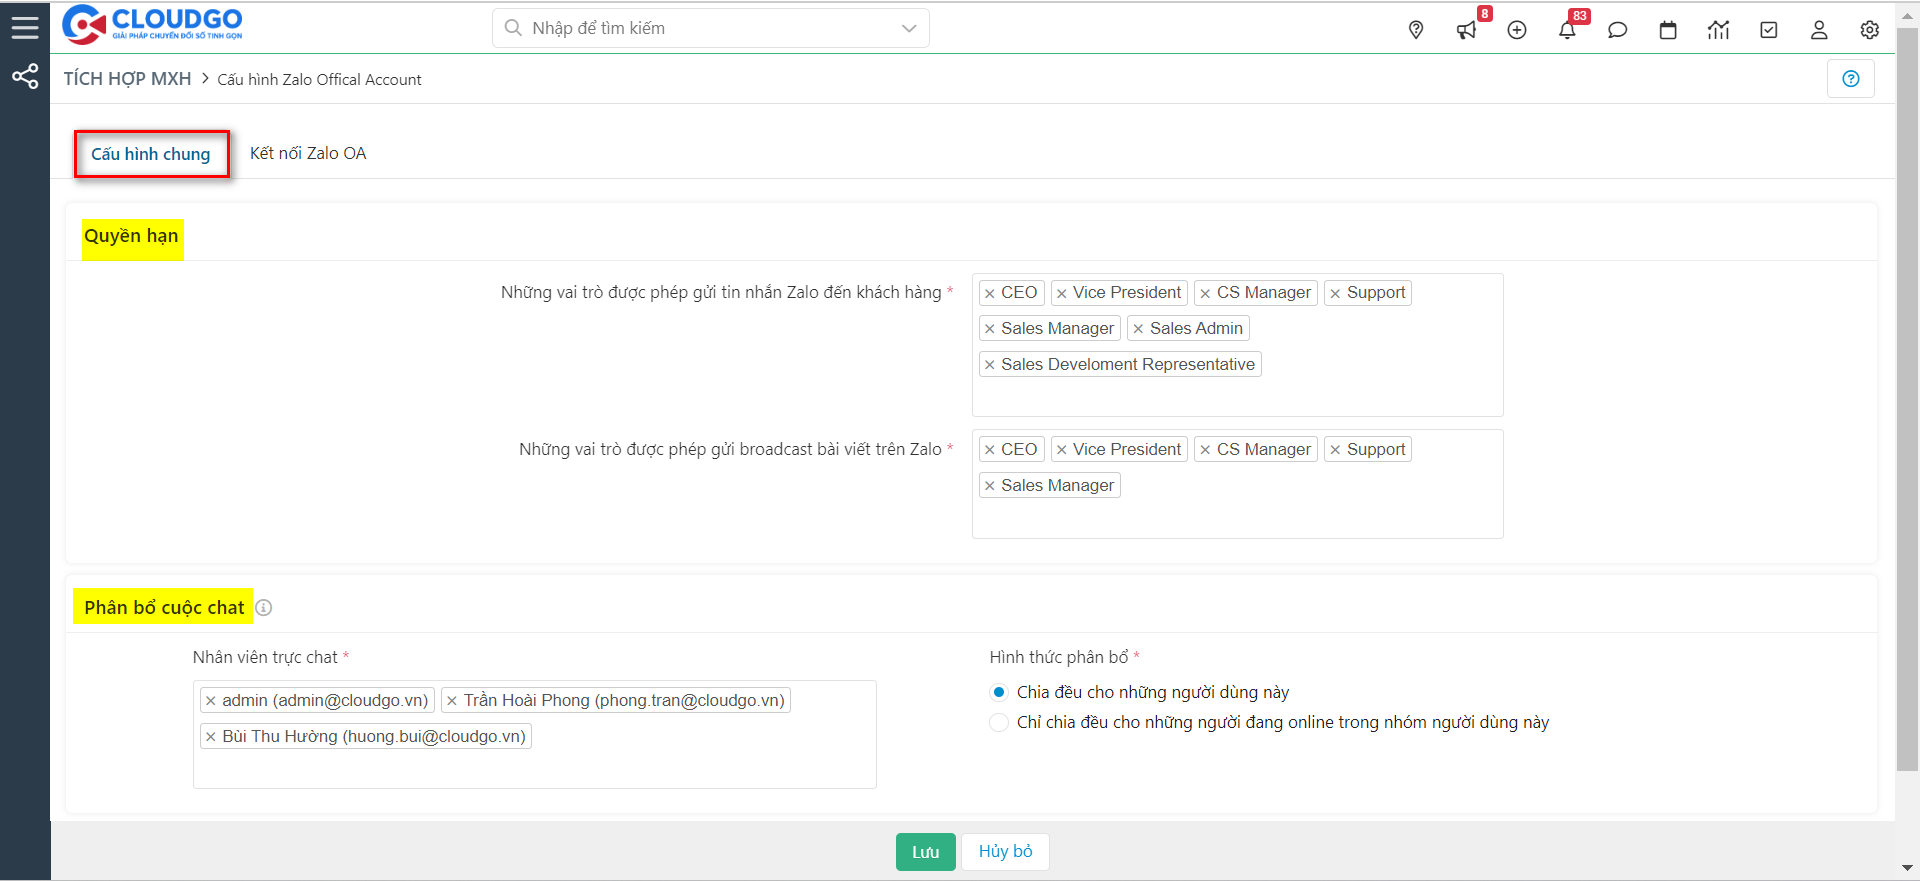1920x881 pixels.
Task: Click the help question mark button
Action: click(1850, 79)
